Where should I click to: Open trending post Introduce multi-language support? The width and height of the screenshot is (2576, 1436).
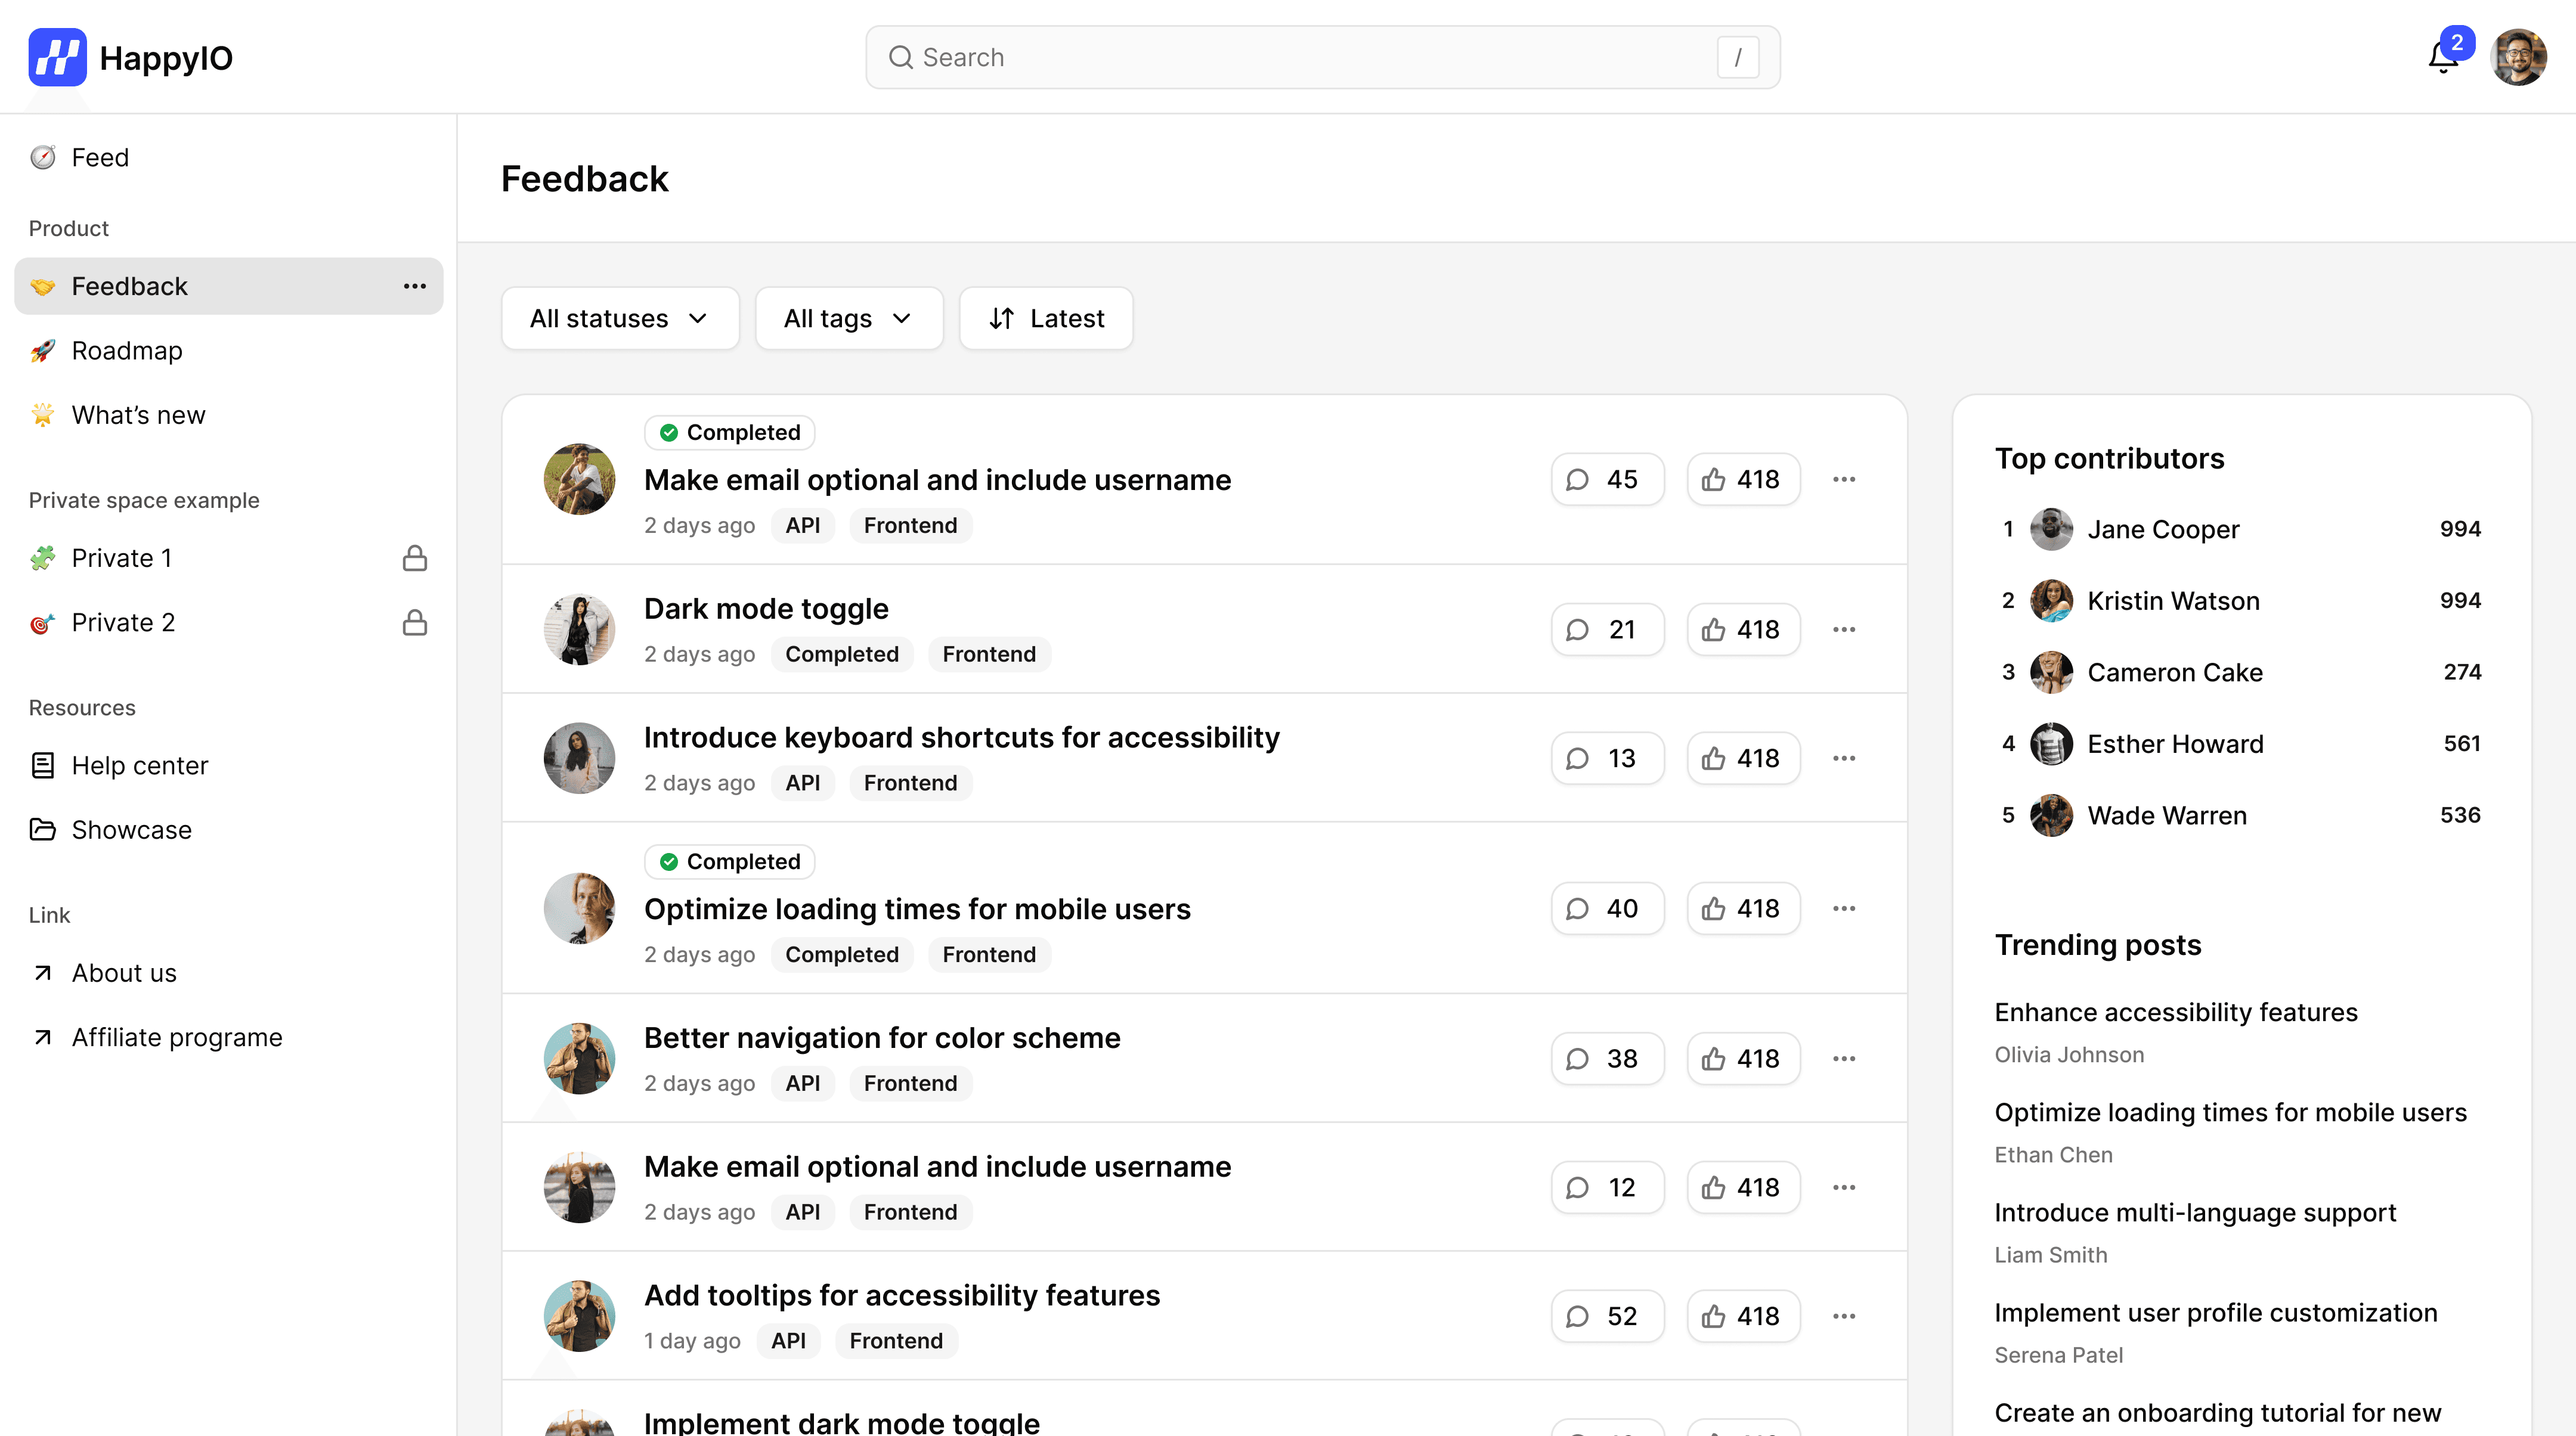[x=2194, y=1212]
